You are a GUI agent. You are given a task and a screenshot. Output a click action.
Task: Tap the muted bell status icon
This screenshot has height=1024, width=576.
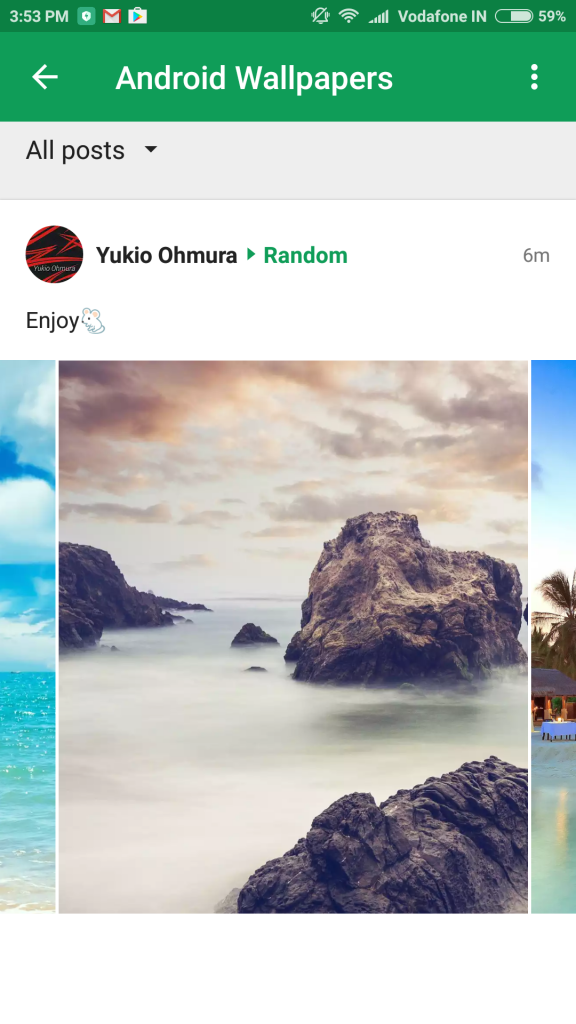tap(321, 16)
